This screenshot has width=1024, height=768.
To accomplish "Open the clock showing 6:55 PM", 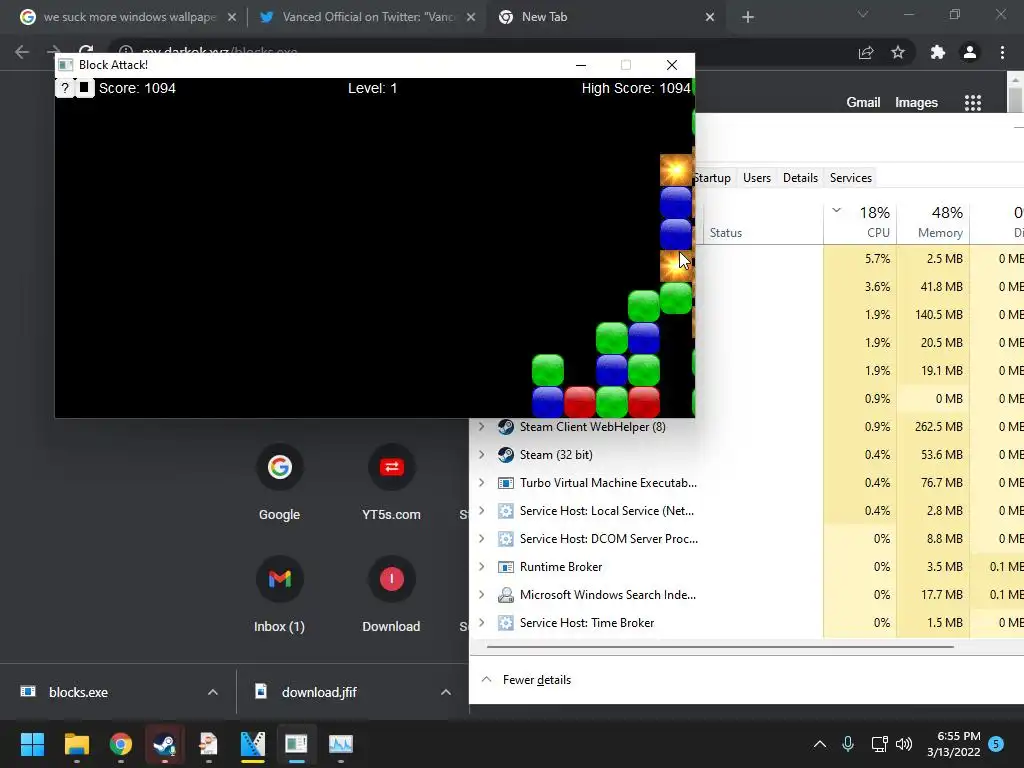I will pos(953,744).
